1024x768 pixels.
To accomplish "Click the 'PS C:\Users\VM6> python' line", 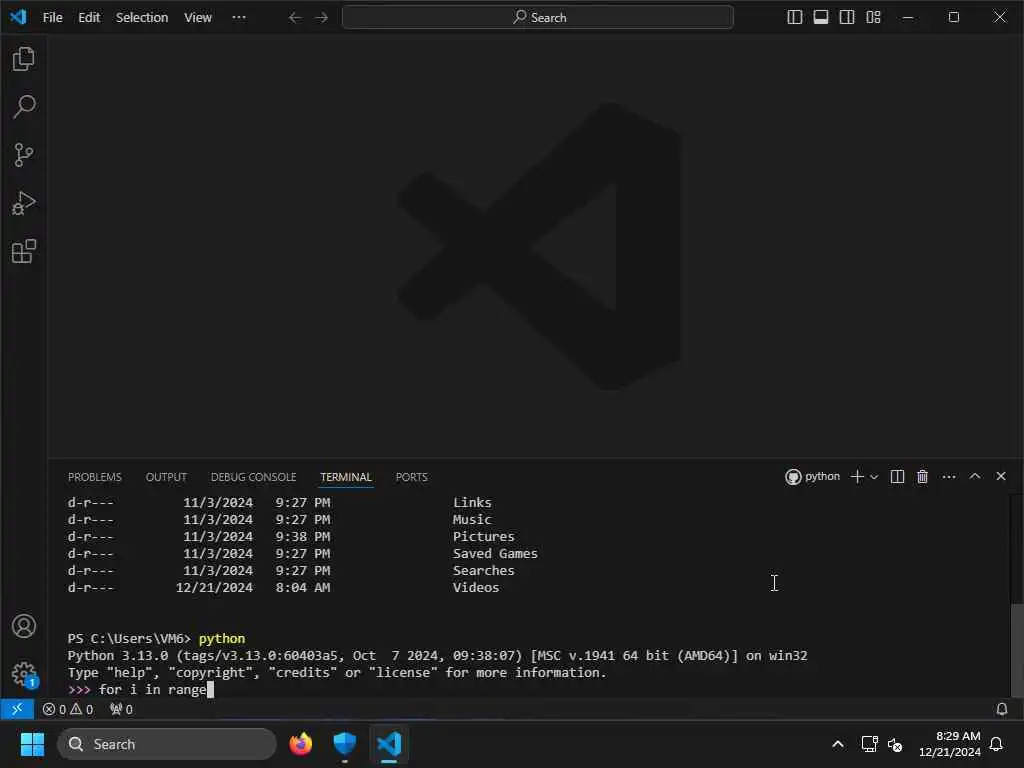I will coord(156,639).
